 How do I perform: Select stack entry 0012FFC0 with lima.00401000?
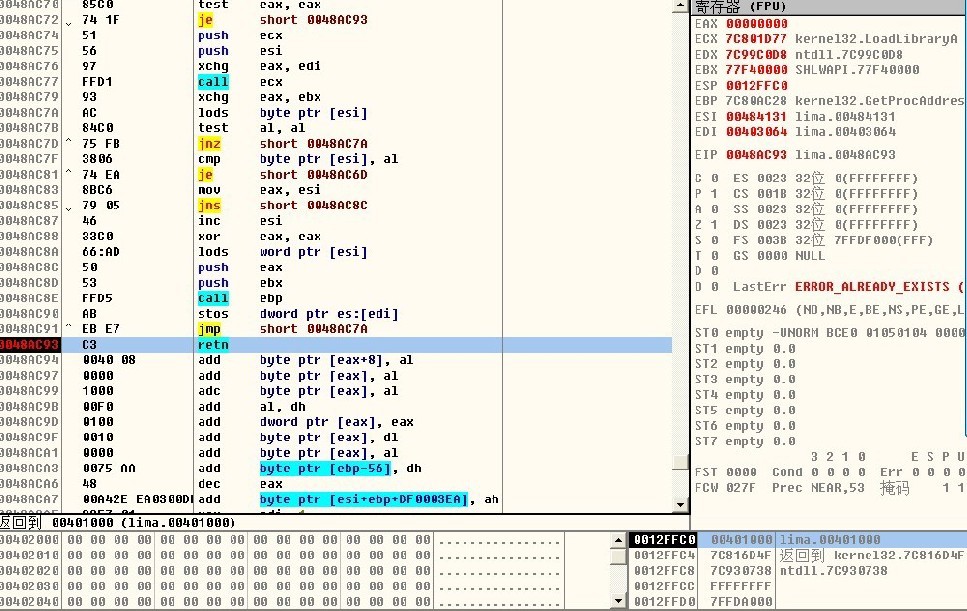pyautogui.click(x=797, y=540)
